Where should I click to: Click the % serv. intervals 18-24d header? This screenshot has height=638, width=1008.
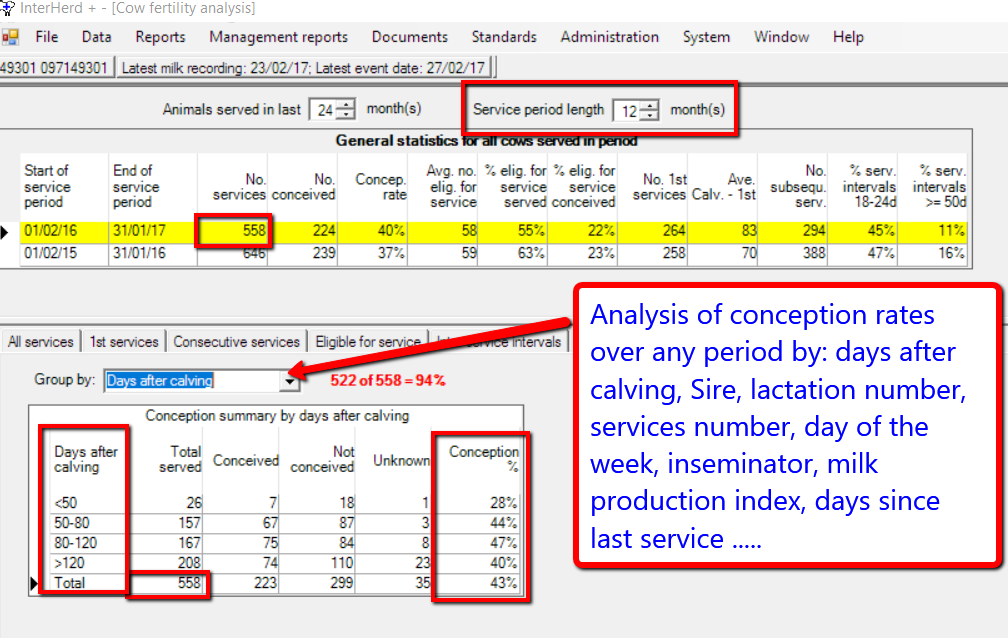(x=863, y=187)
